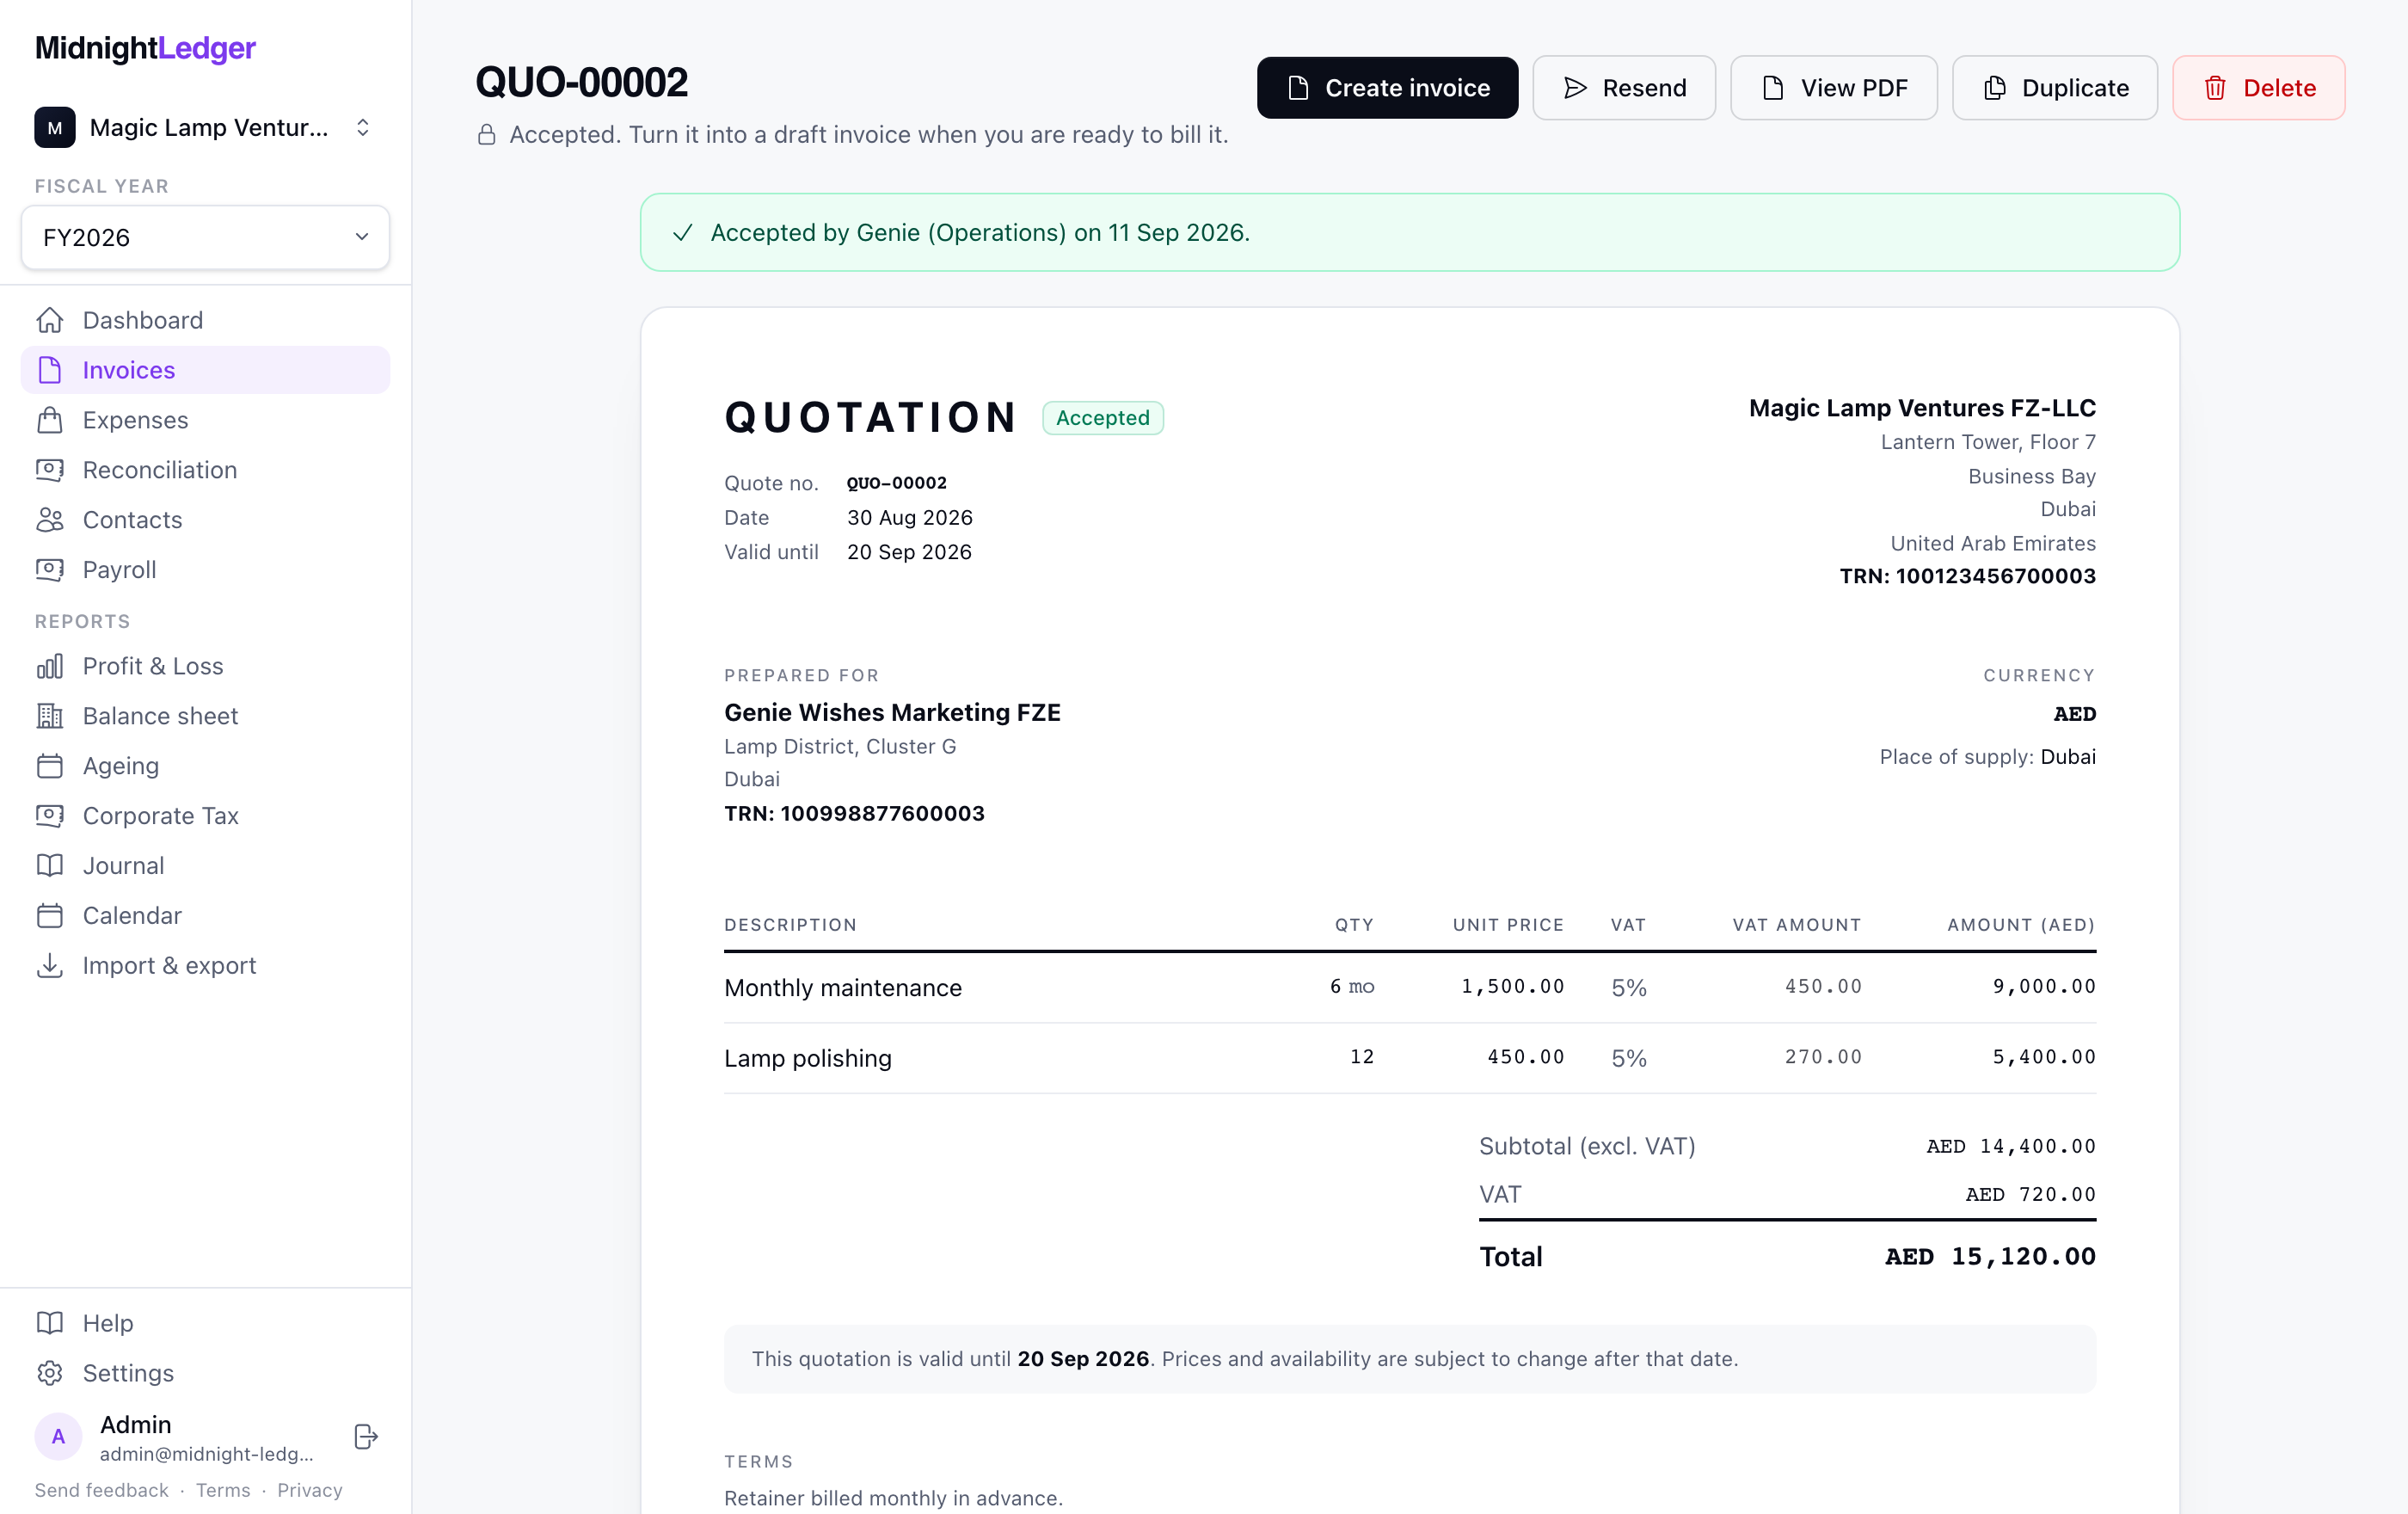Click the Dashboard home icon
The height and width of the screenshot is (1514, 2408).
coord(50,320)
